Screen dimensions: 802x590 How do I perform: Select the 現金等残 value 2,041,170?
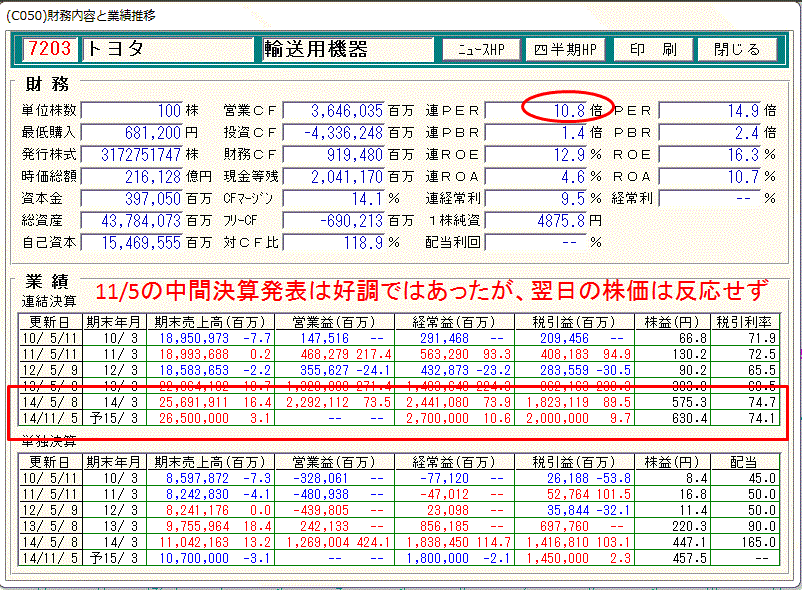click(x=333, y=176)
